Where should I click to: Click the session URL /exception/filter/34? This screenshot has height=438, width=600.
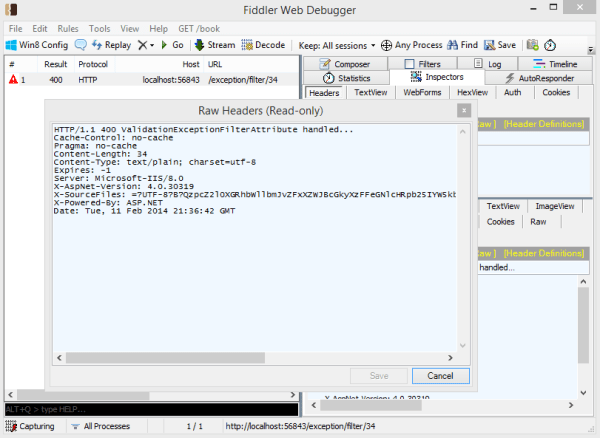tap(243, 80)
